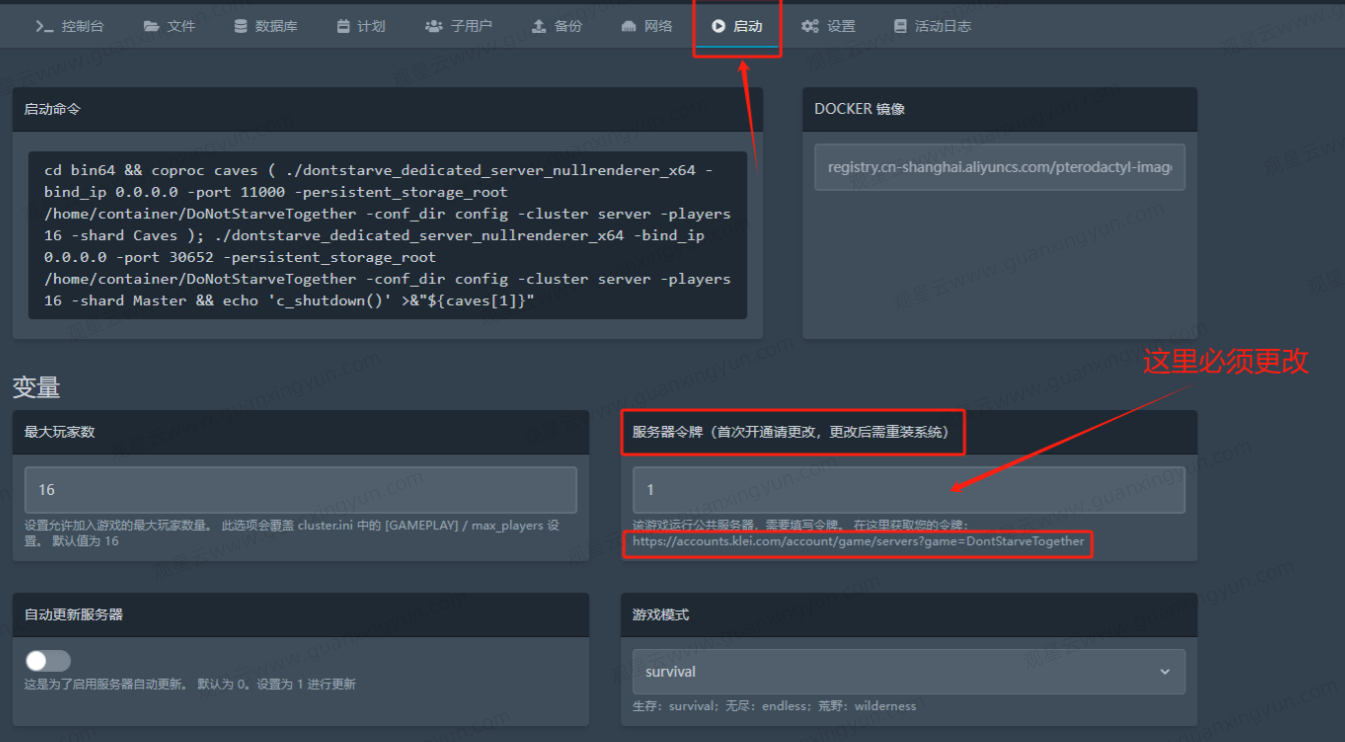
Task: Click the calendar icon beside 计划
Action: [x=343, y=26]
